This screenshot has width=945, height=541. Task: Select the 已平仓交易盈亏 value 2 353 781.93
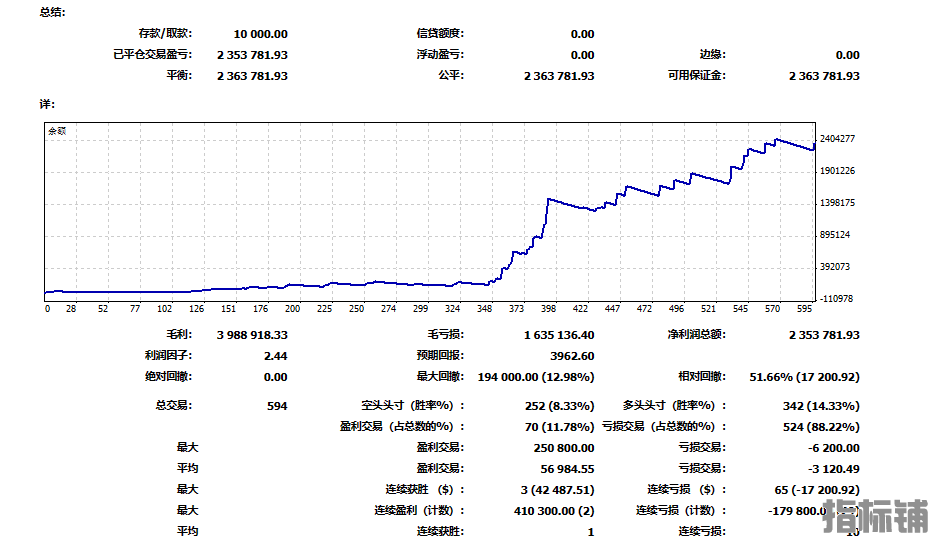[x=252, y=55]
